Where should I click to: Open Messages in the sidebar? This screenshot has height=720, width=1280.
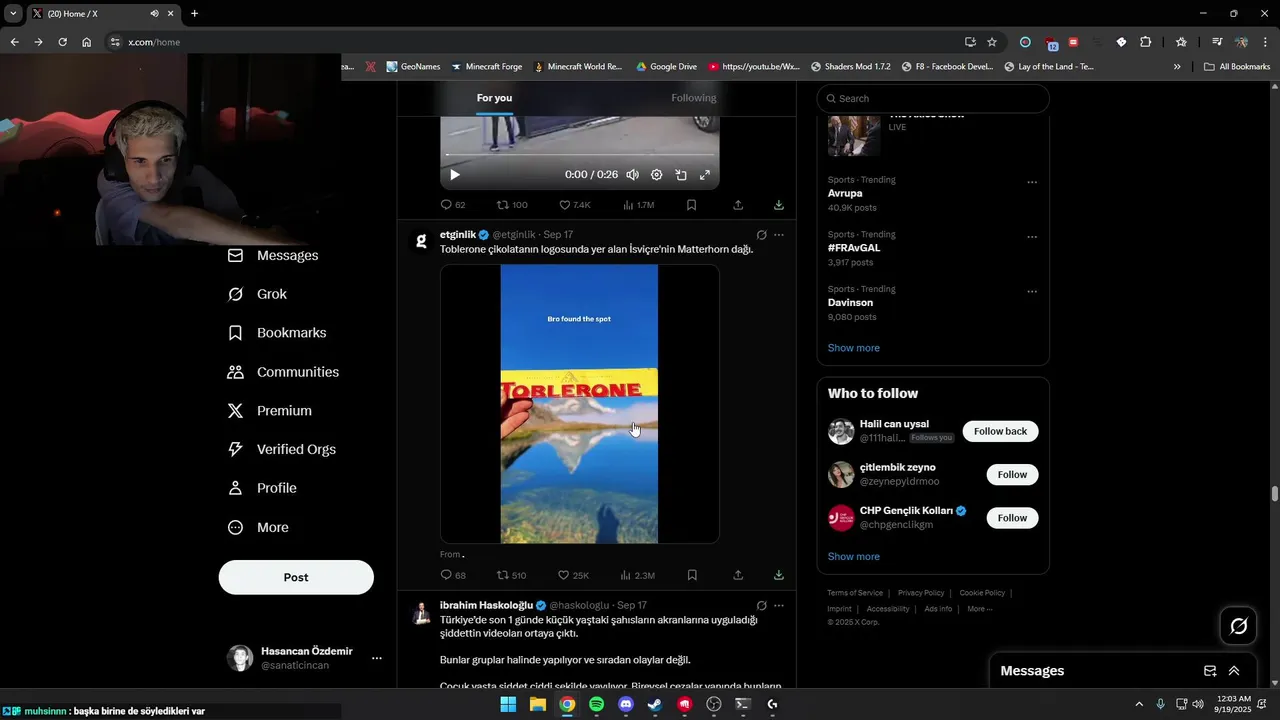pos(273,255)
